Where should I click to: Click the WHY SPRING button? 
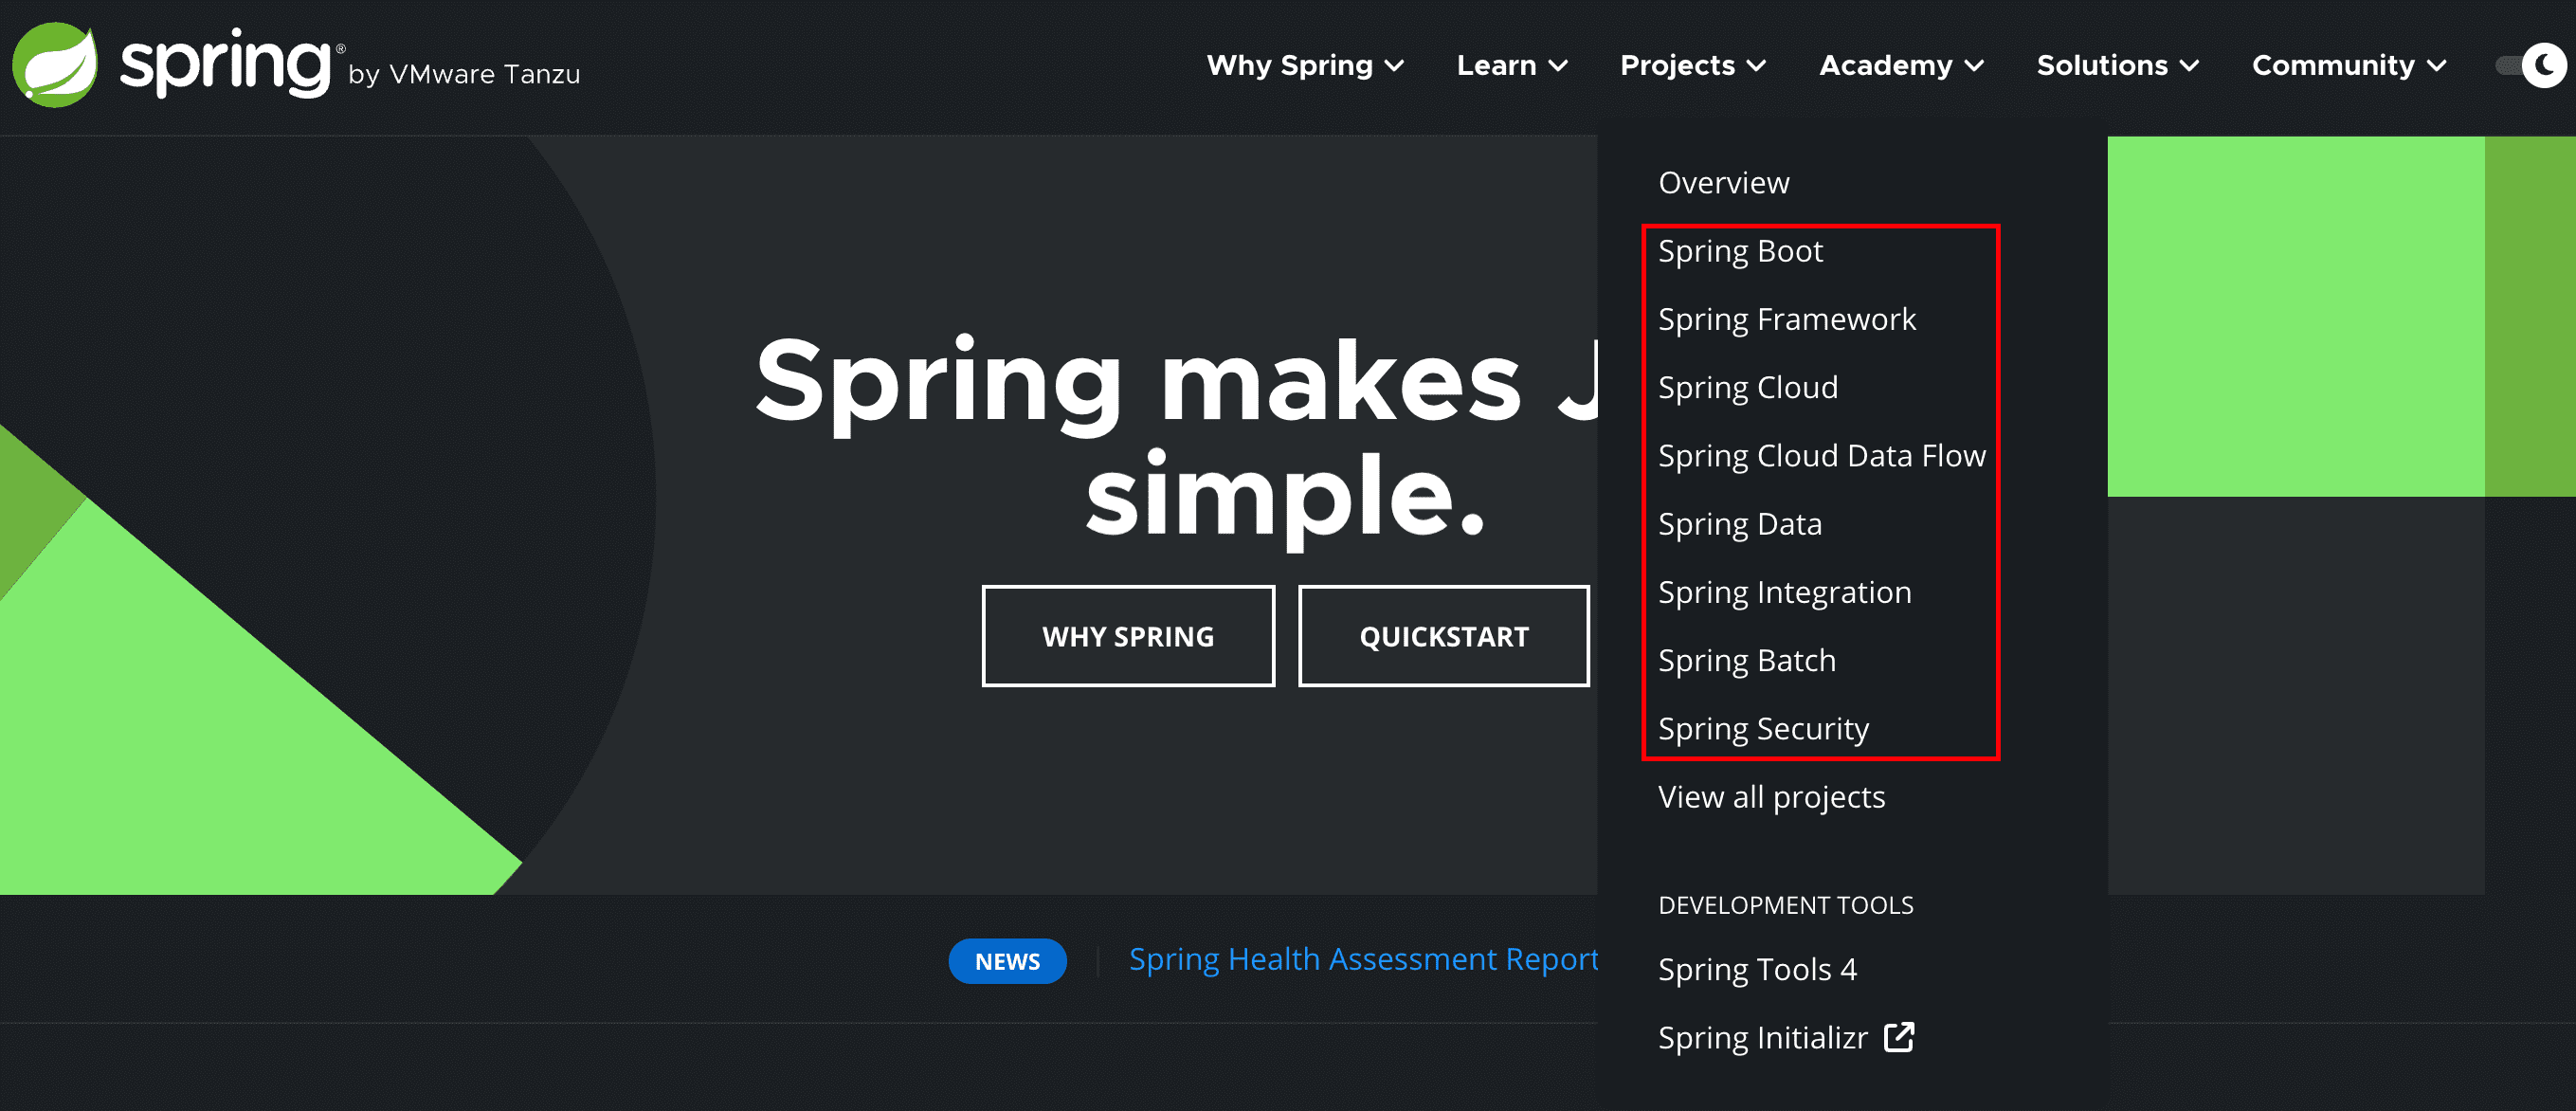click(1128, 636)
